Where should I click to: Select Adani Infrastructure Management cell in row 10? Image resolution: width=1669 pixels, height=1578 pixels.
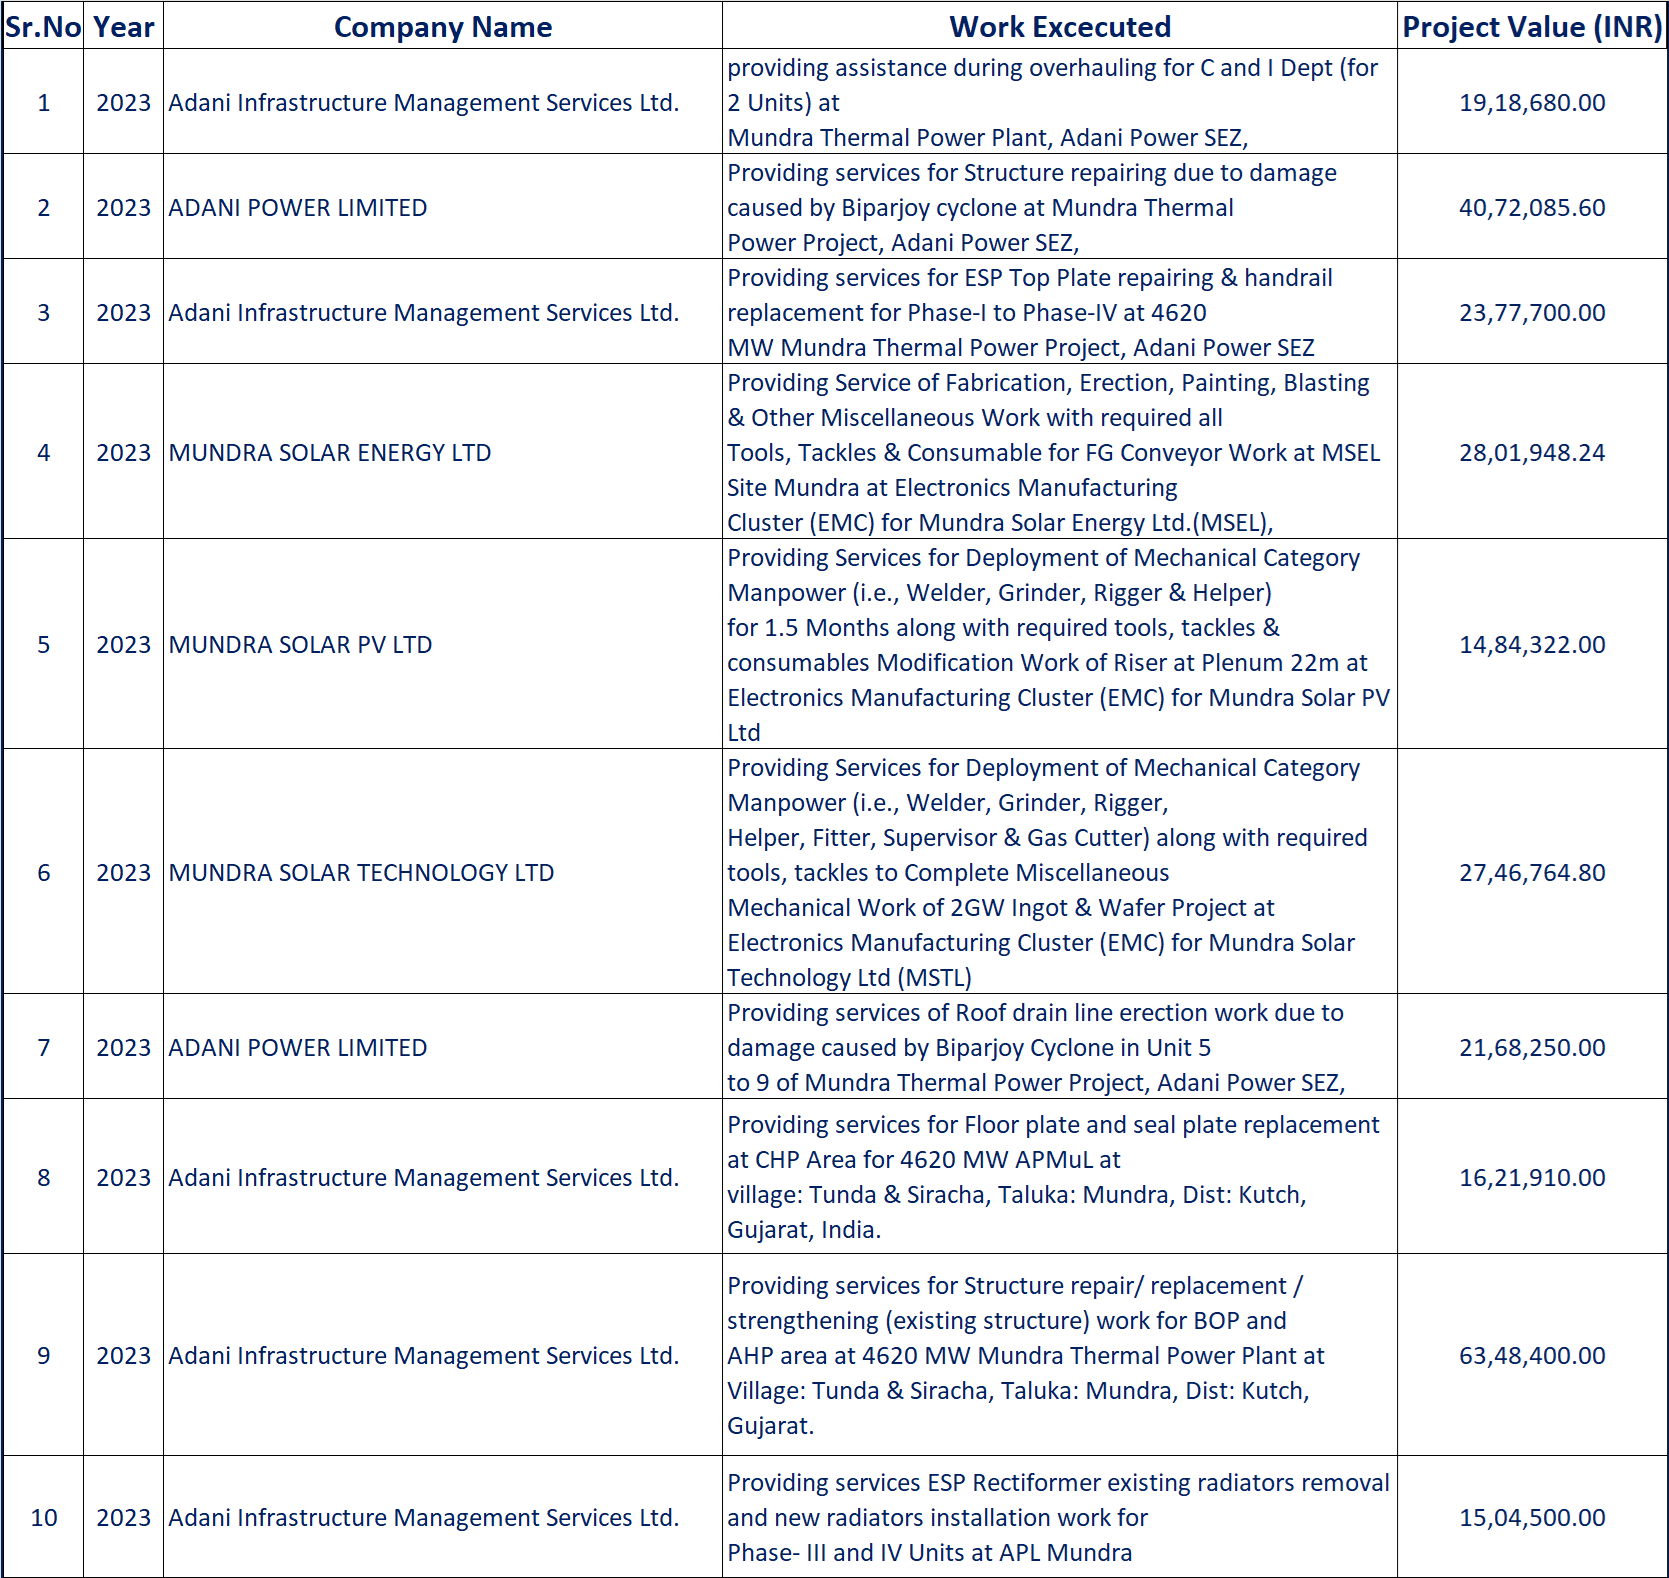coord(443,1517)
